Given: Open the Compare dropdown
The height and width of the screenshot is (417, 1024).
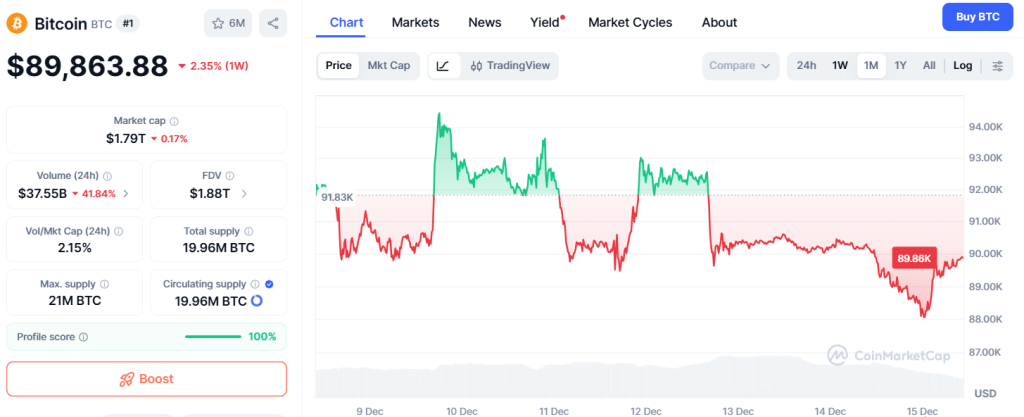Looking at the screenshot, I should tap(741, 66).
